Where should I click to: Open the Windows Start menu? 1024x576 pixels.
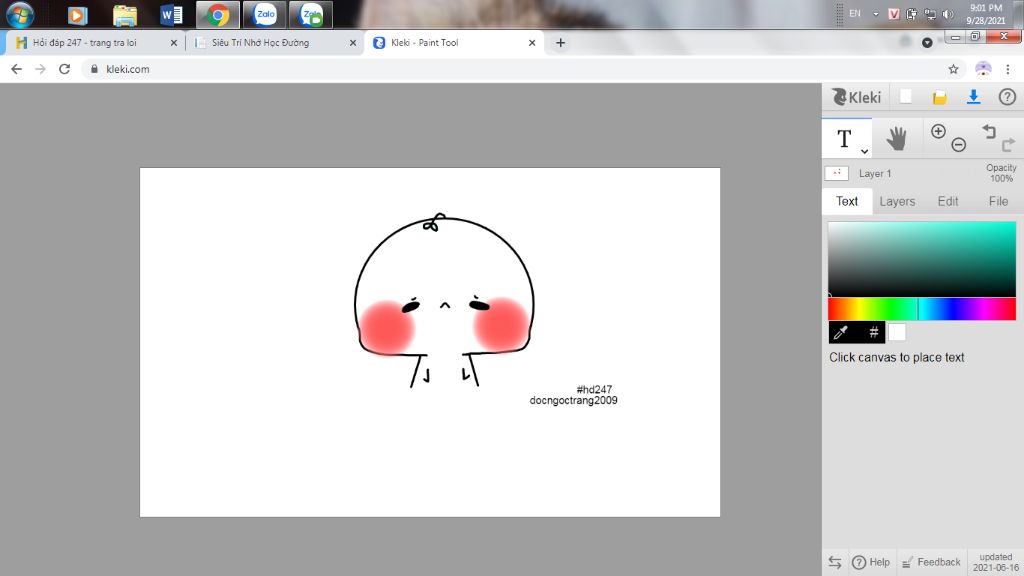point(19,14)
